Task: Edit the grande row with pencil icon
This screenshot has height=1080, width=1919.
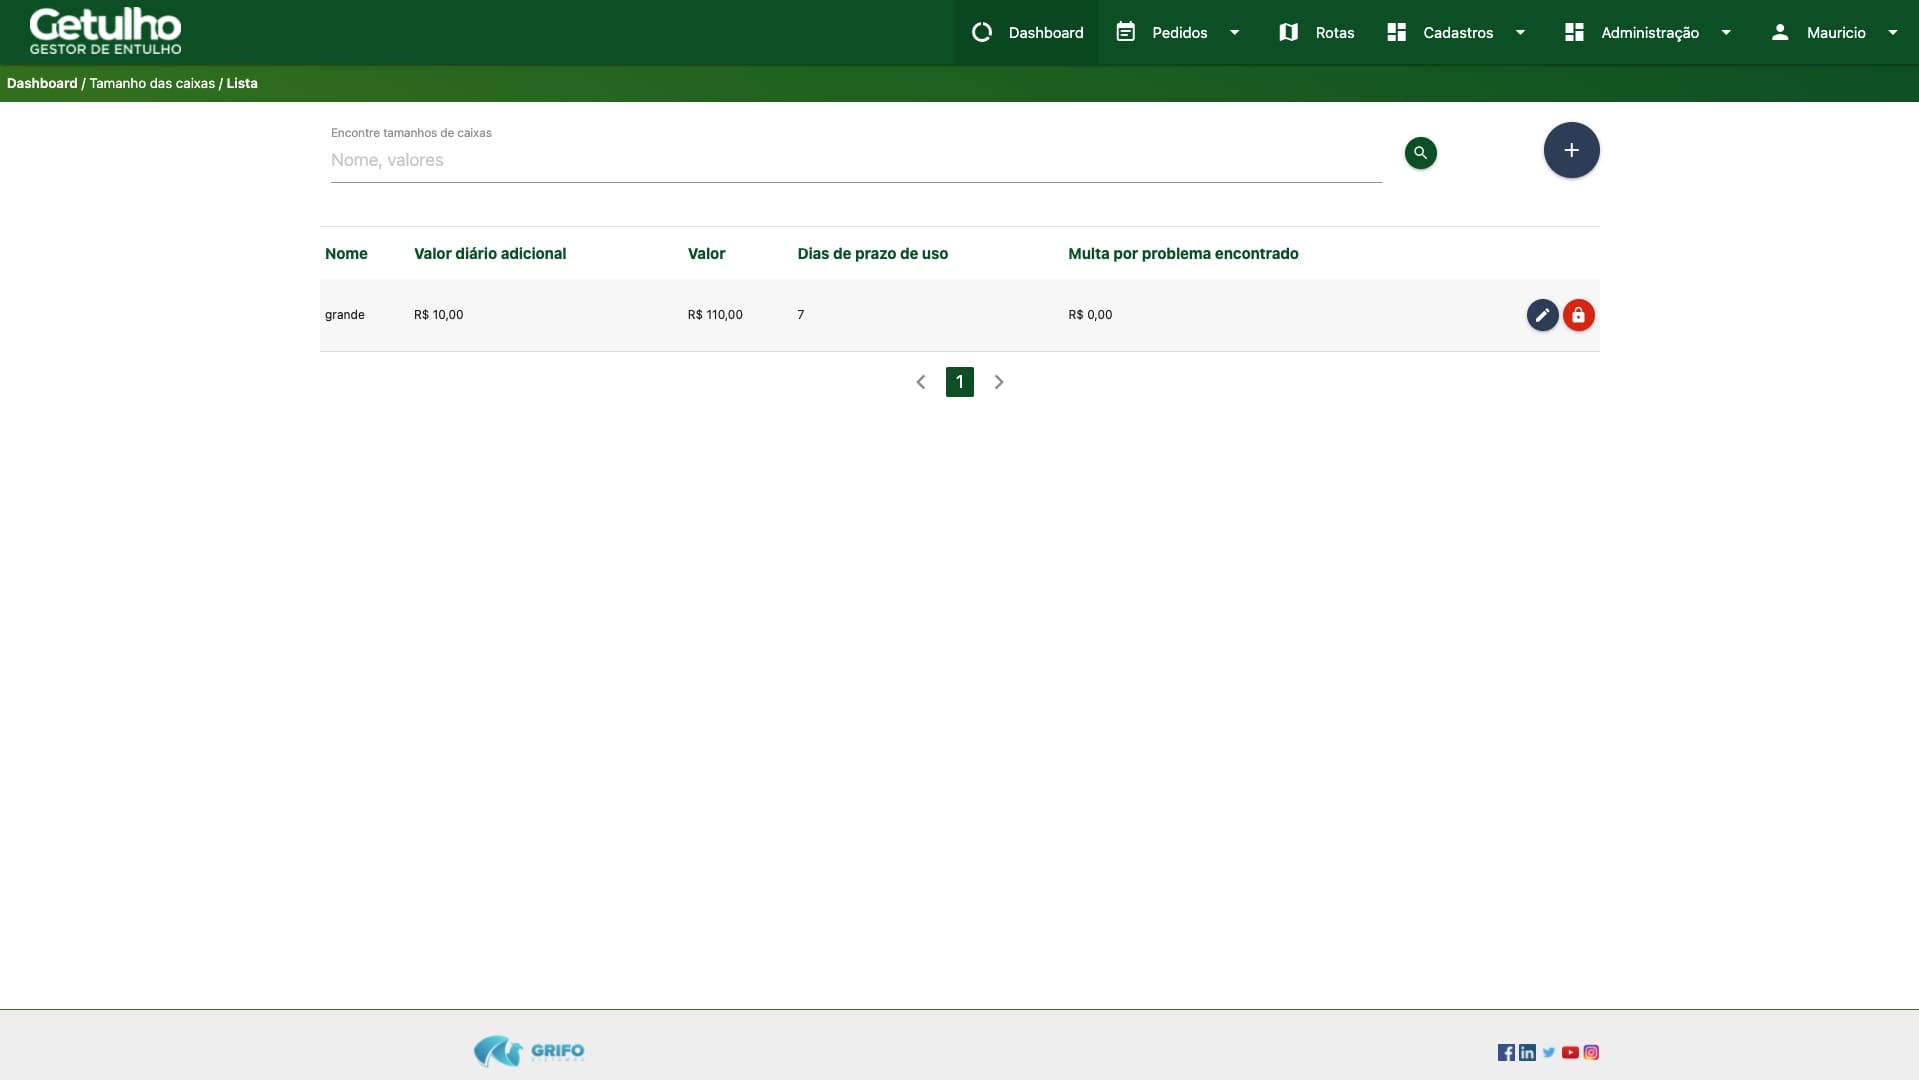Action: (1542, 315)
